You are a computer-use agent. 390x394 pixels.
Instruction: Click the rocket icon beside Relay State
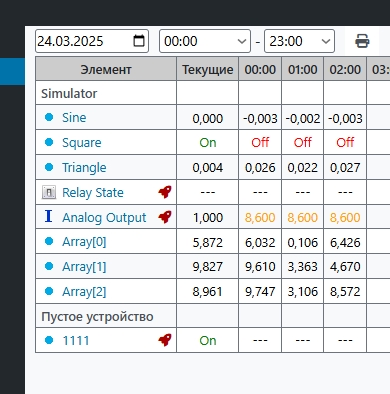[x=165, y=192]
